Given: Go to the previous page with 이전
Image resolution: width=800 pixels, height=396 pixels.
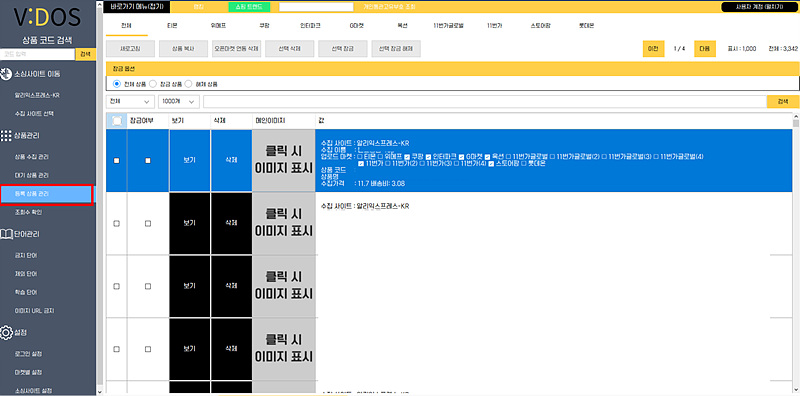Looking at the screenshot, I should pos(653,48).
